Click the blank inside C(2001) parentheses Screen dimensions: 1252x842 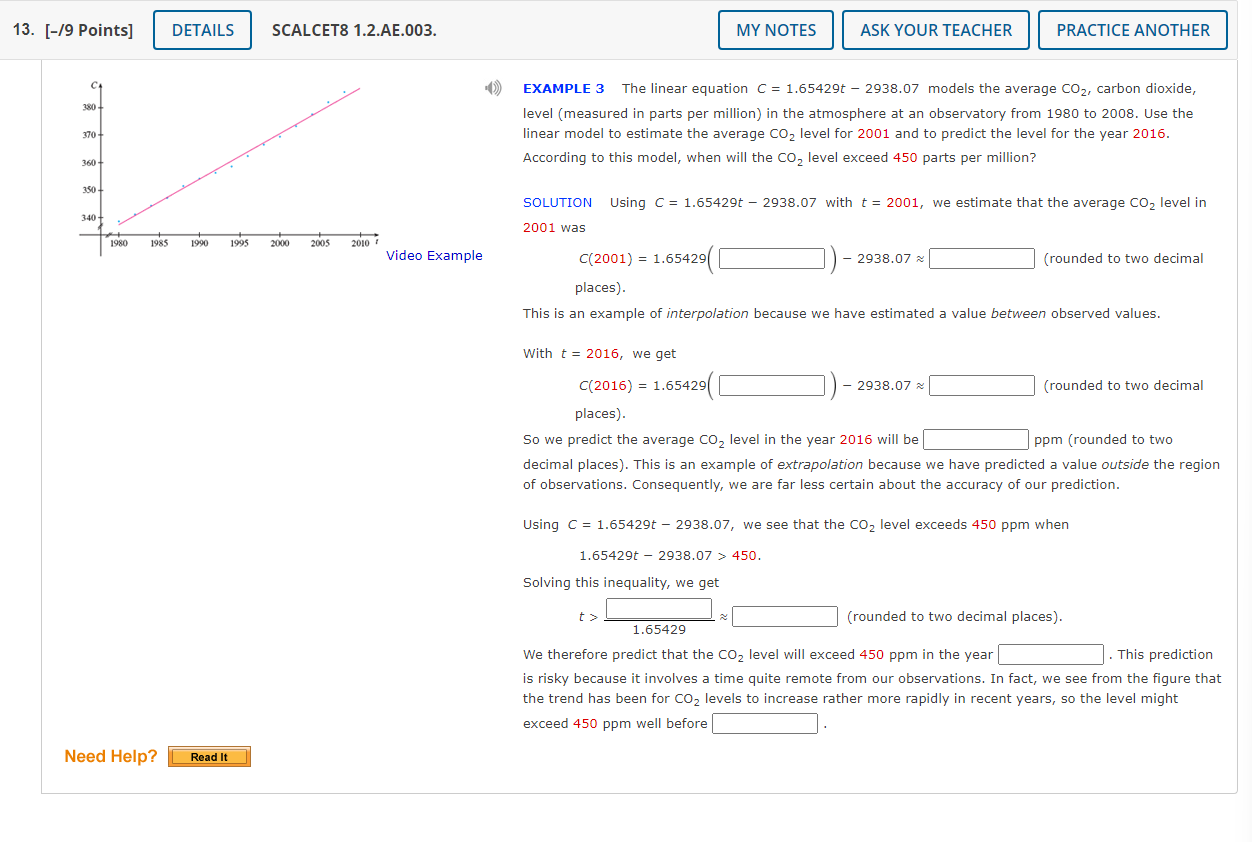(771, 258)
